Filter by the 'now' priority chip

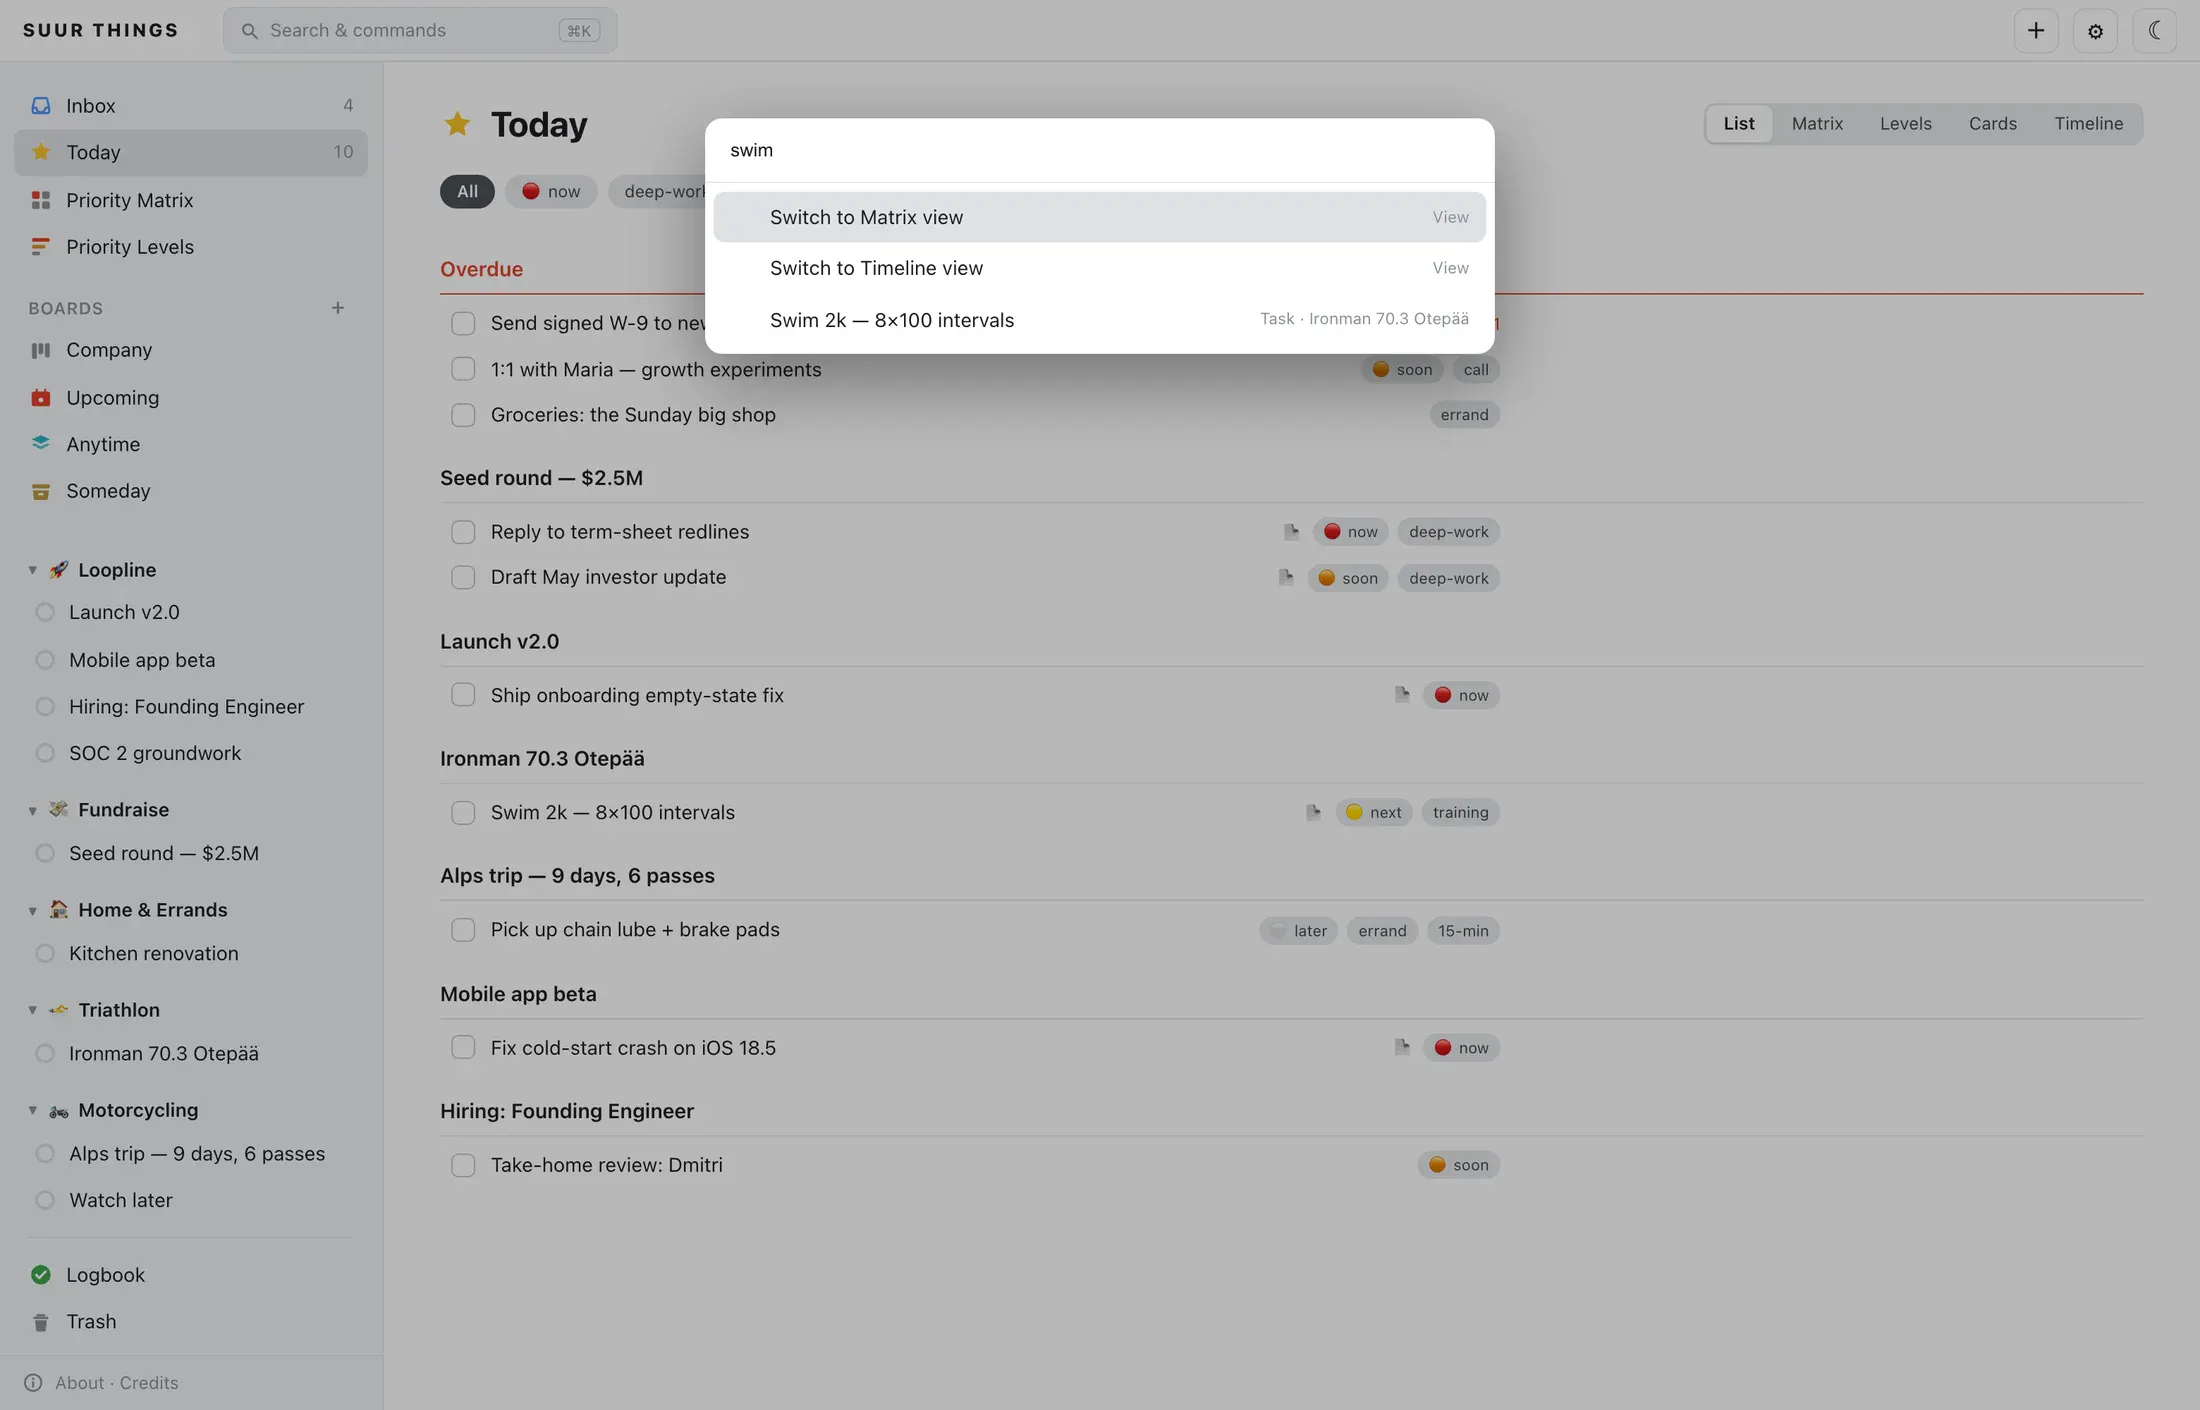[551, 191]
